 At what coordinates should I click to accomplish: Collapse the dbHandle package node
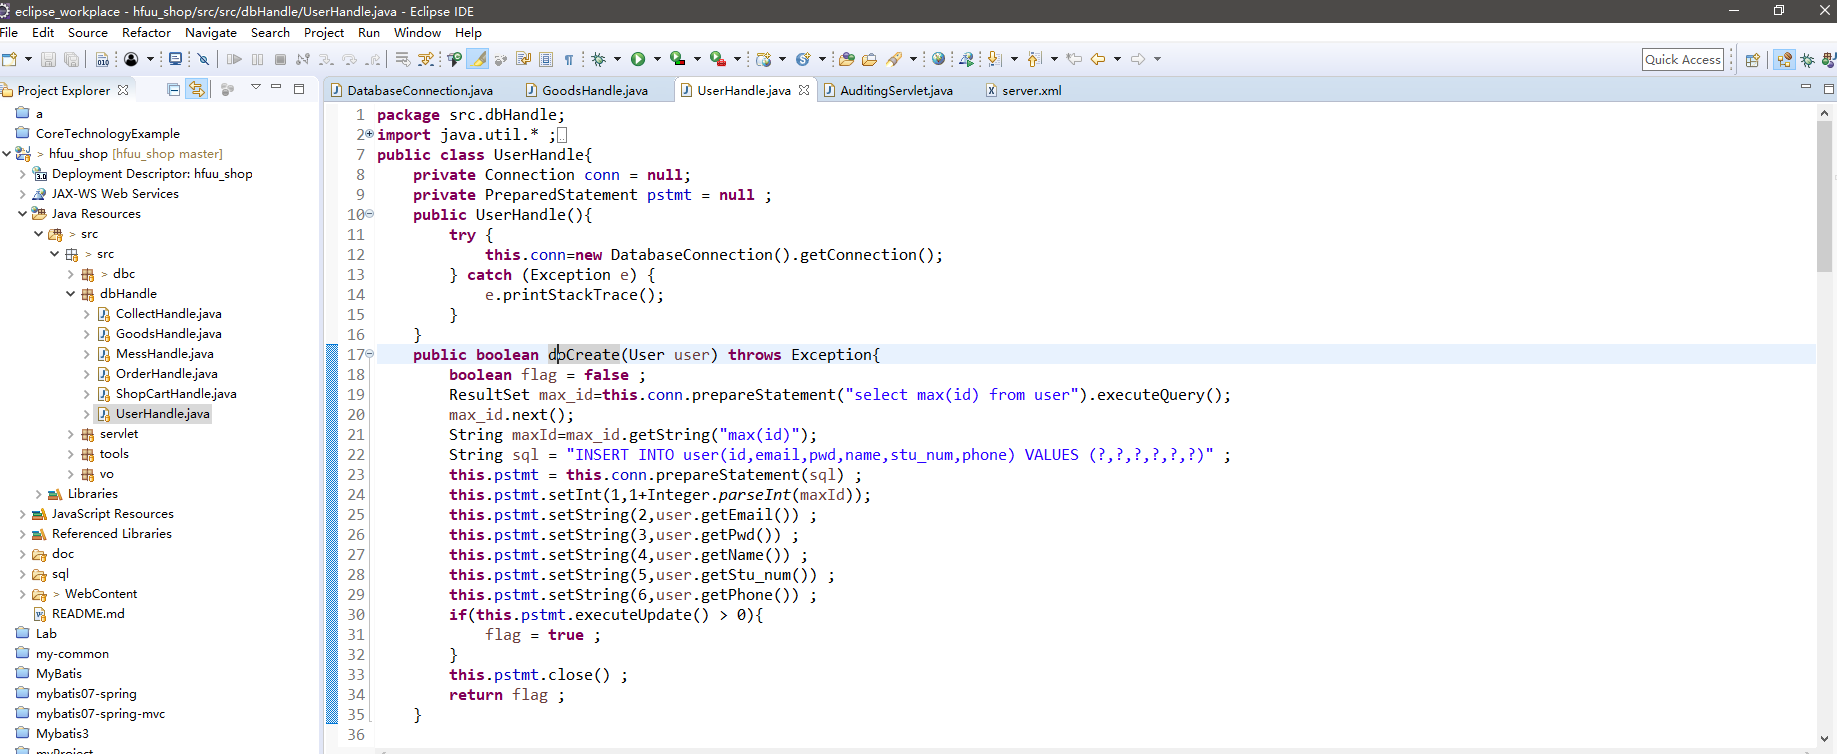coord(71,294)
